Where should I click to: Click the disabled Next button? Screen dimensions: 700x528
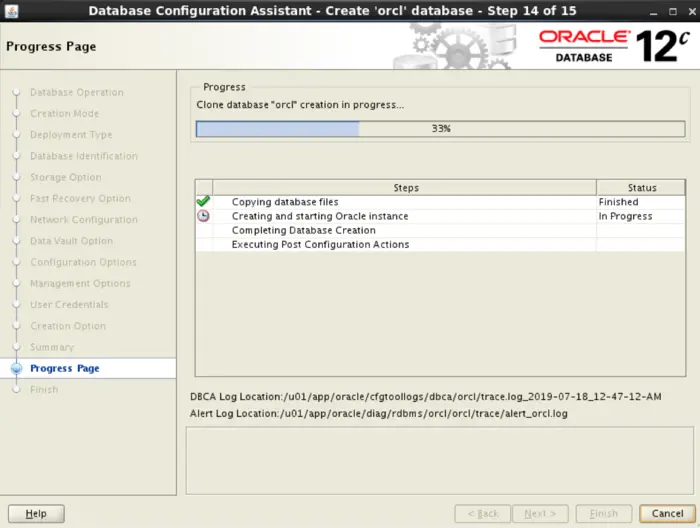pyautogui.click(x=540, y=513)
